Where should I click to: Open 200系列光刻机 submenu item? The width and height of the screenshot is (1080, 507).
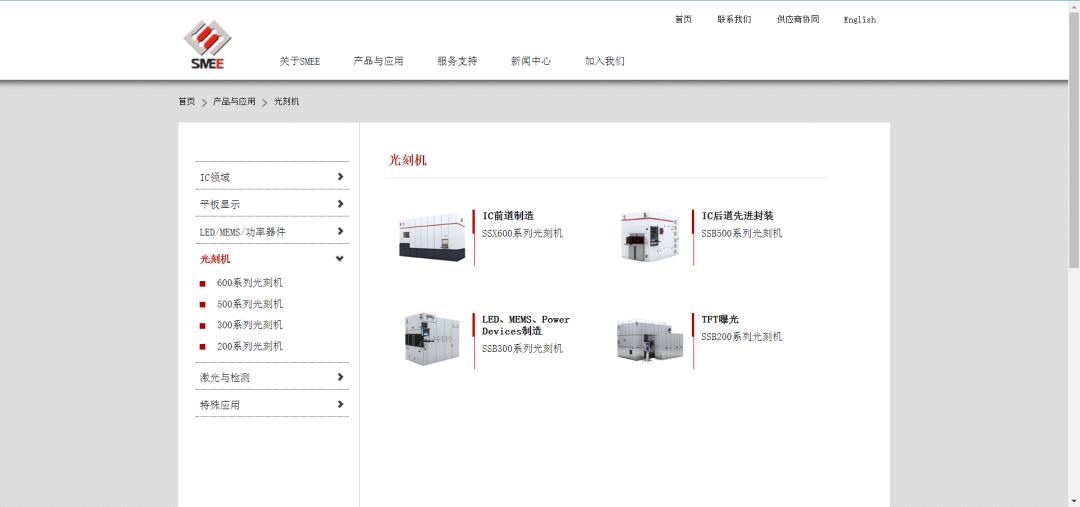pos(249,346)
